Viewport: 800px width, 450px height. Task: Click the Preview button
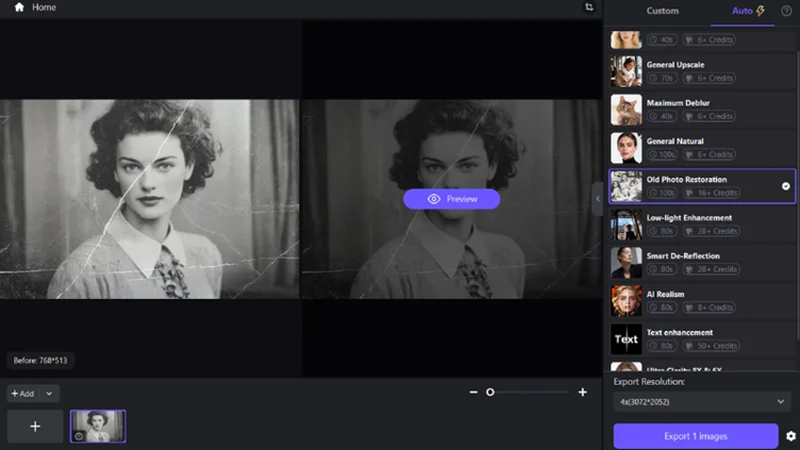pos(452,199)
